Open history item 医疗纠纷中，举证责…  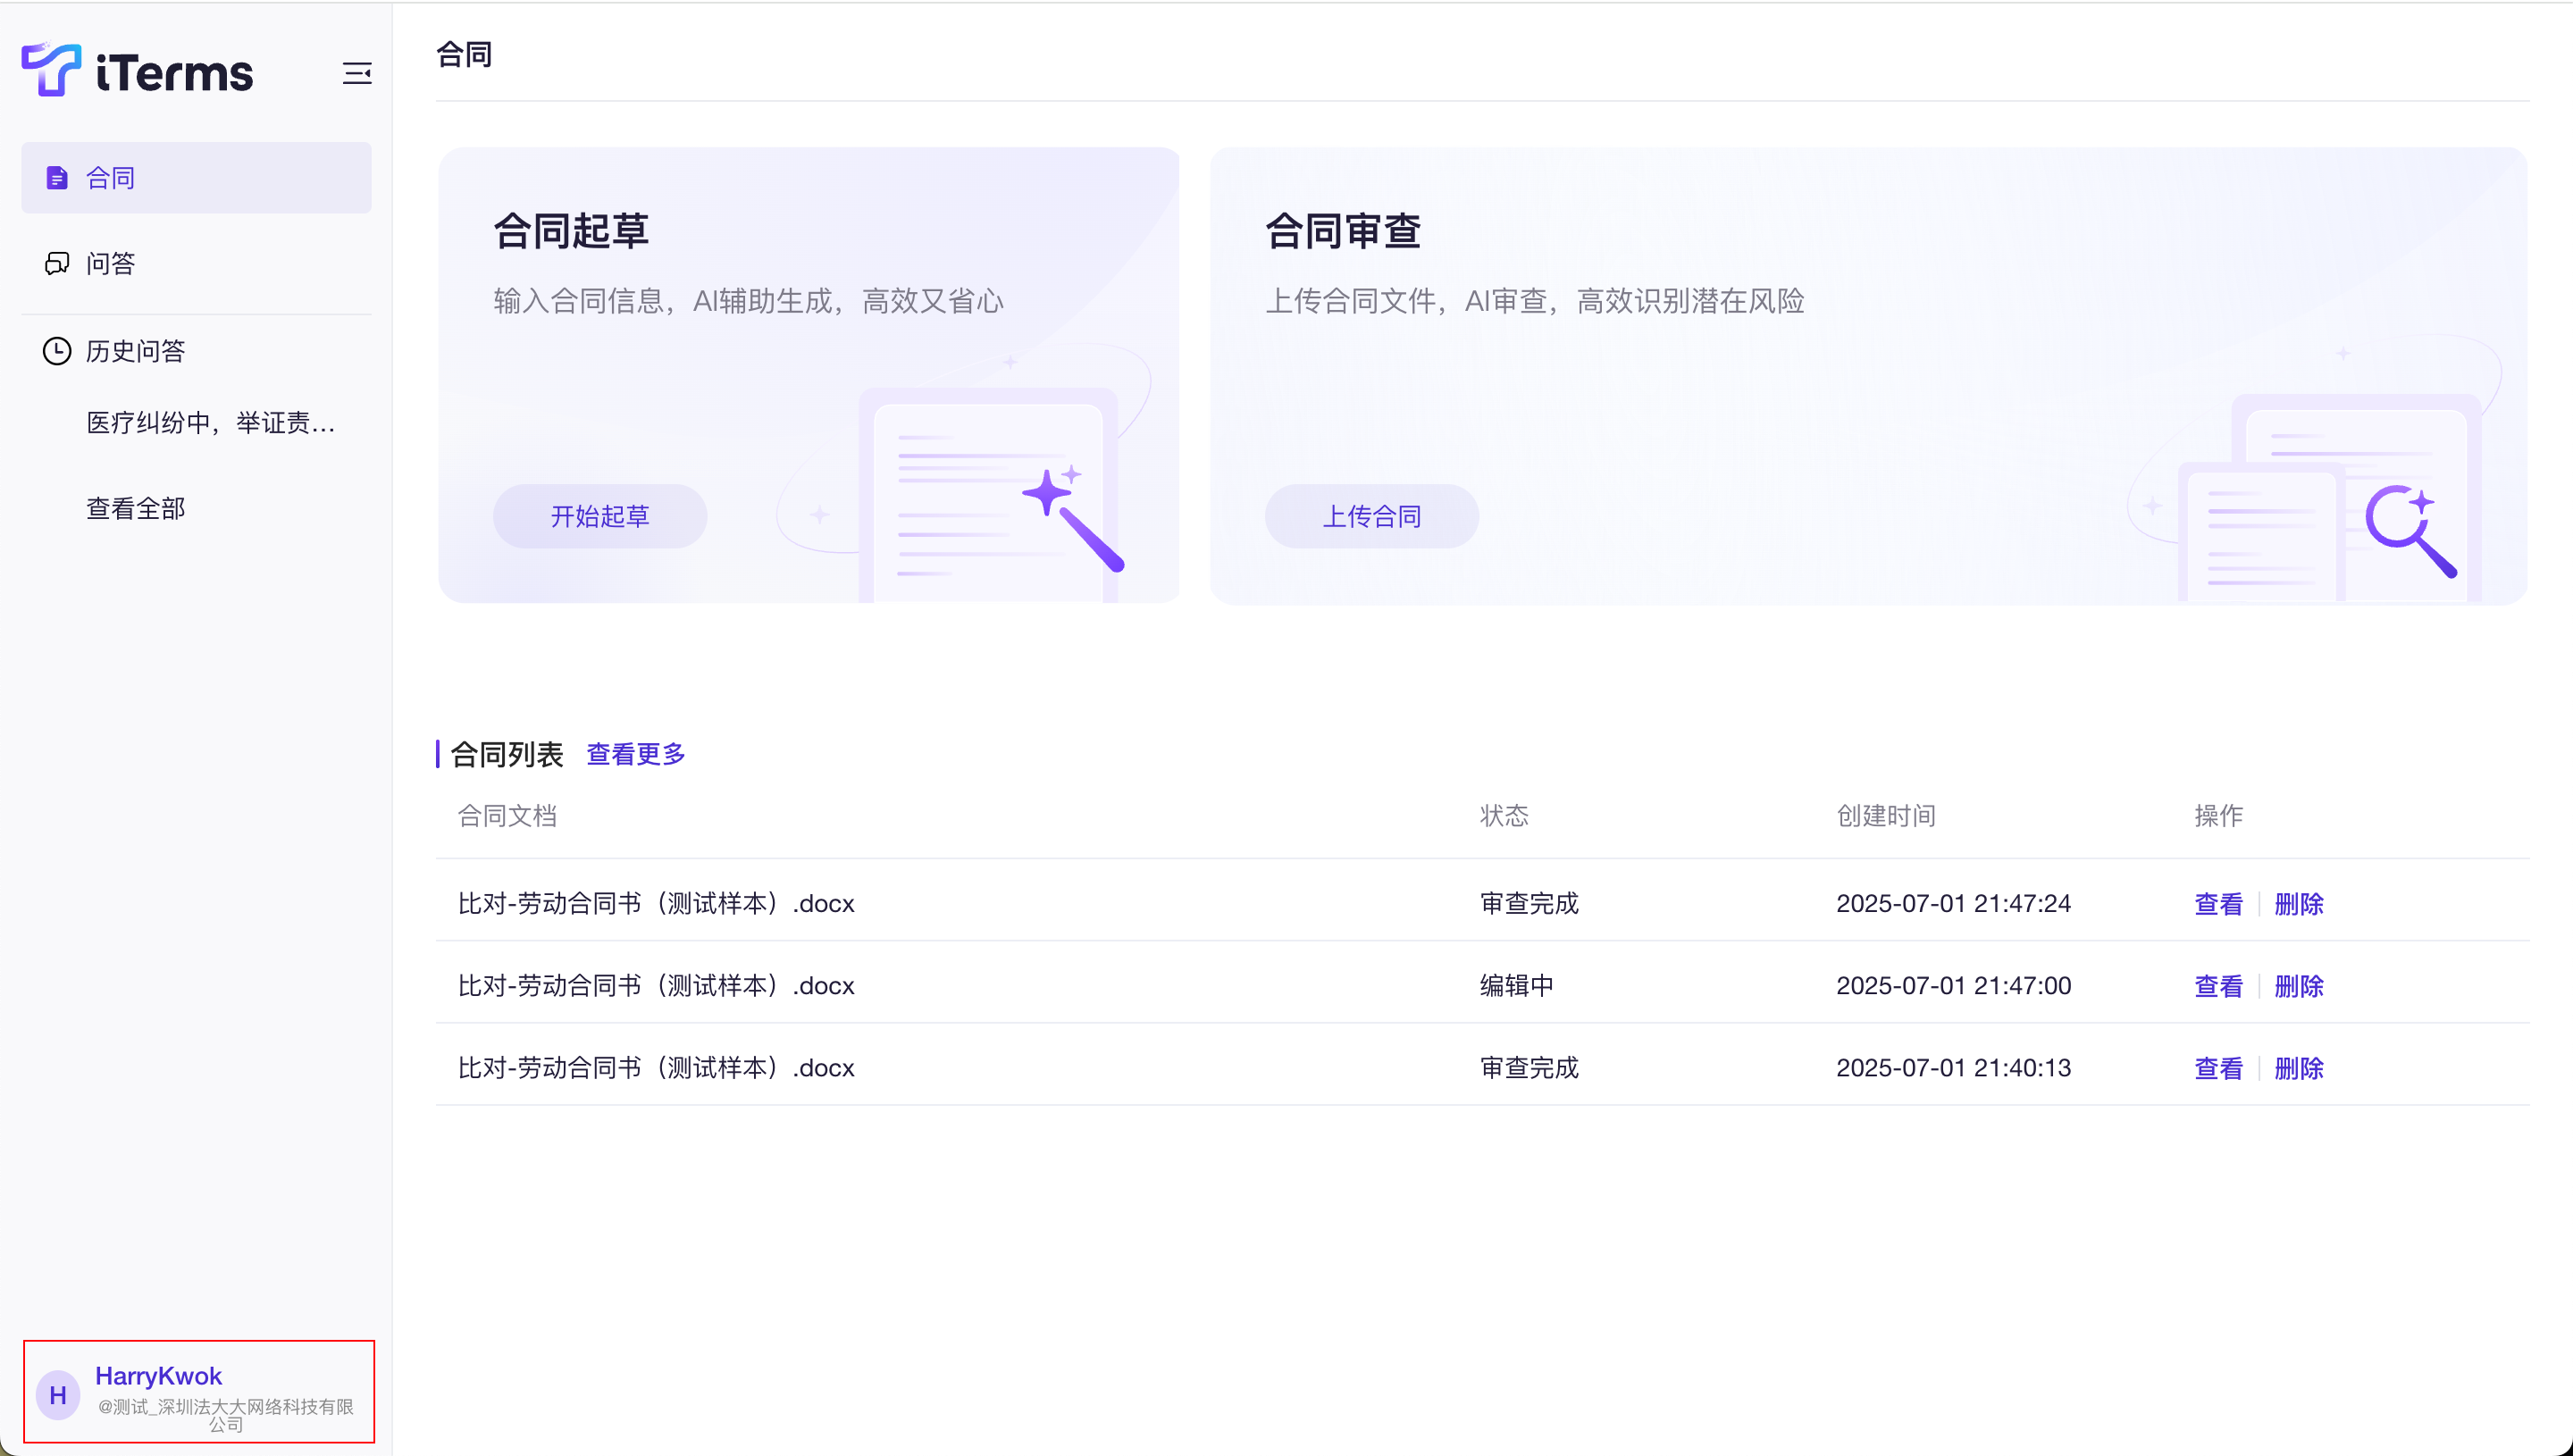pyautogui.click(x=210, y=423)
